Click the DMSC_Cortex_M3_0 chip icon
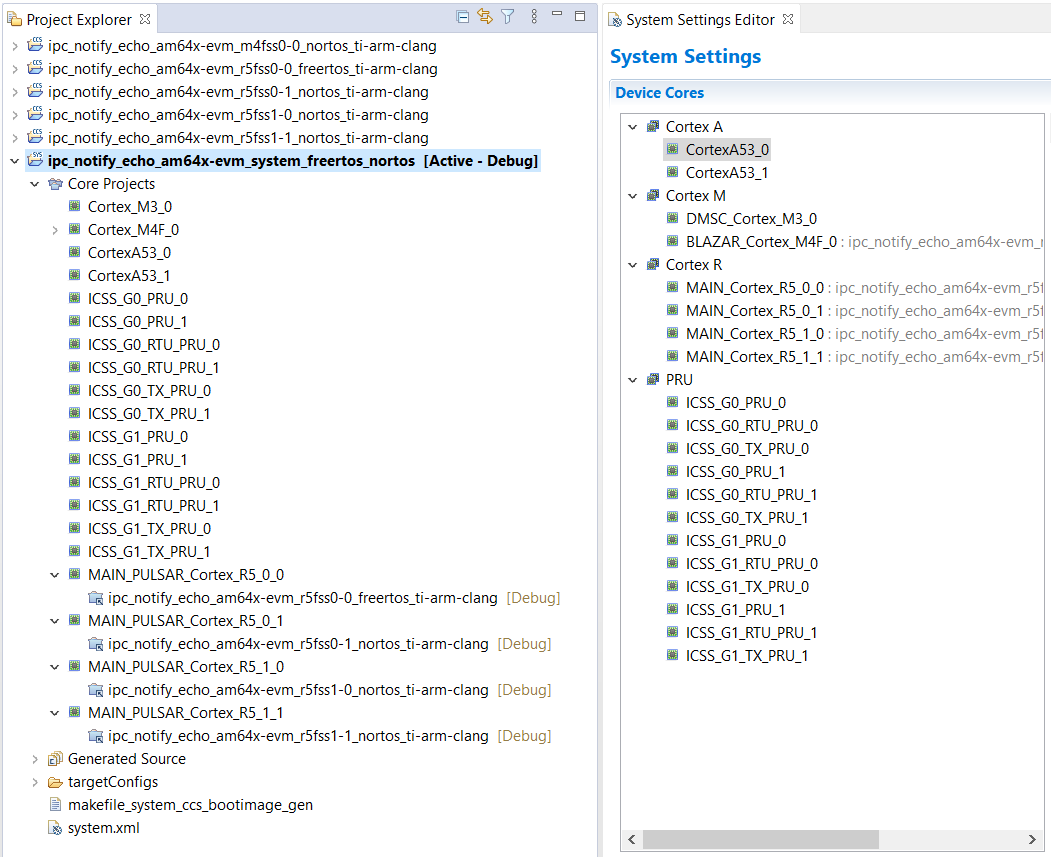The width and height of the screenshot is (1051, 857). (673, 219)
